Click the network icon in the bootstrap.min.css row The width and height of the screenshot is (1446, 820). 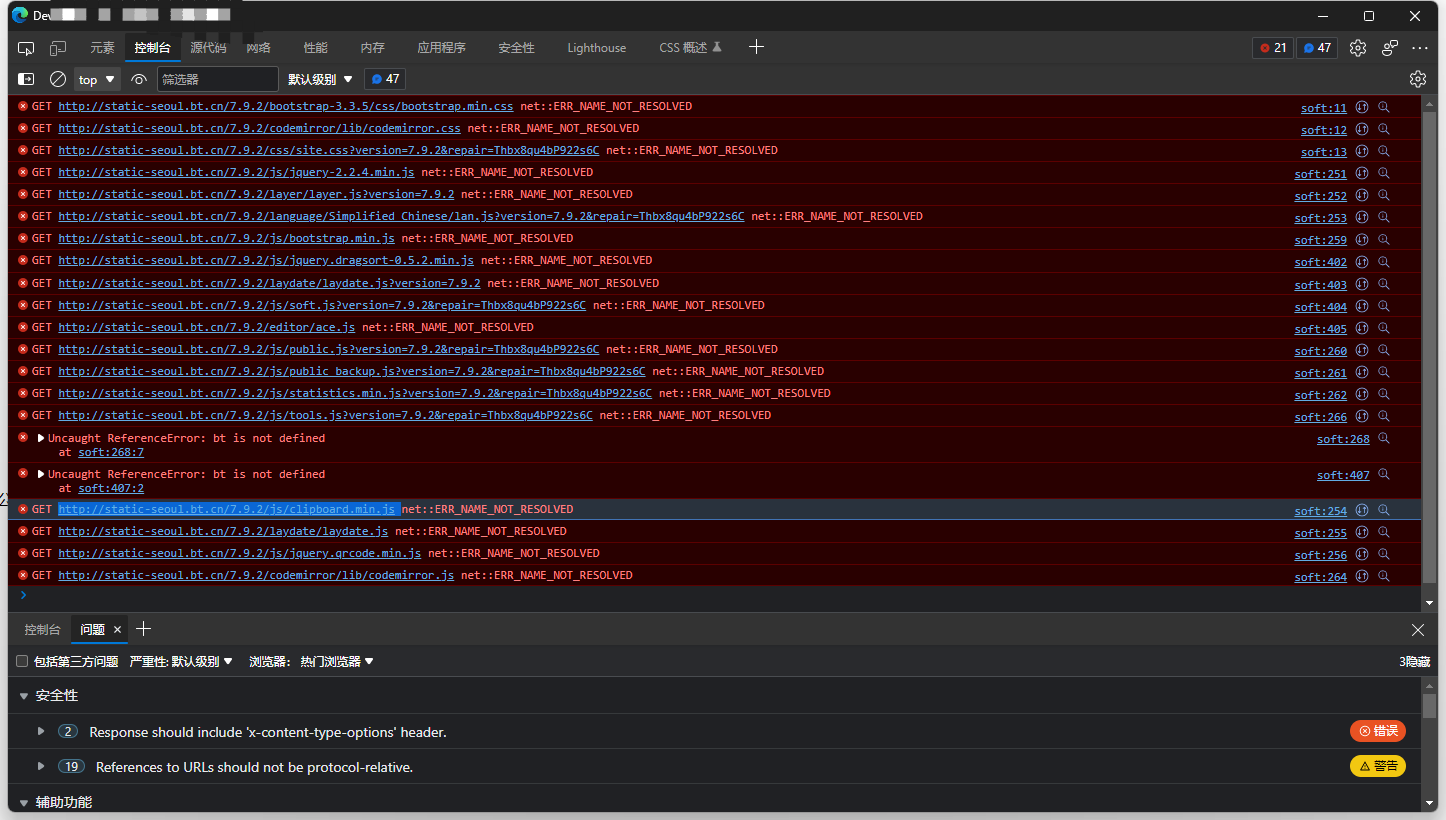1362,107
